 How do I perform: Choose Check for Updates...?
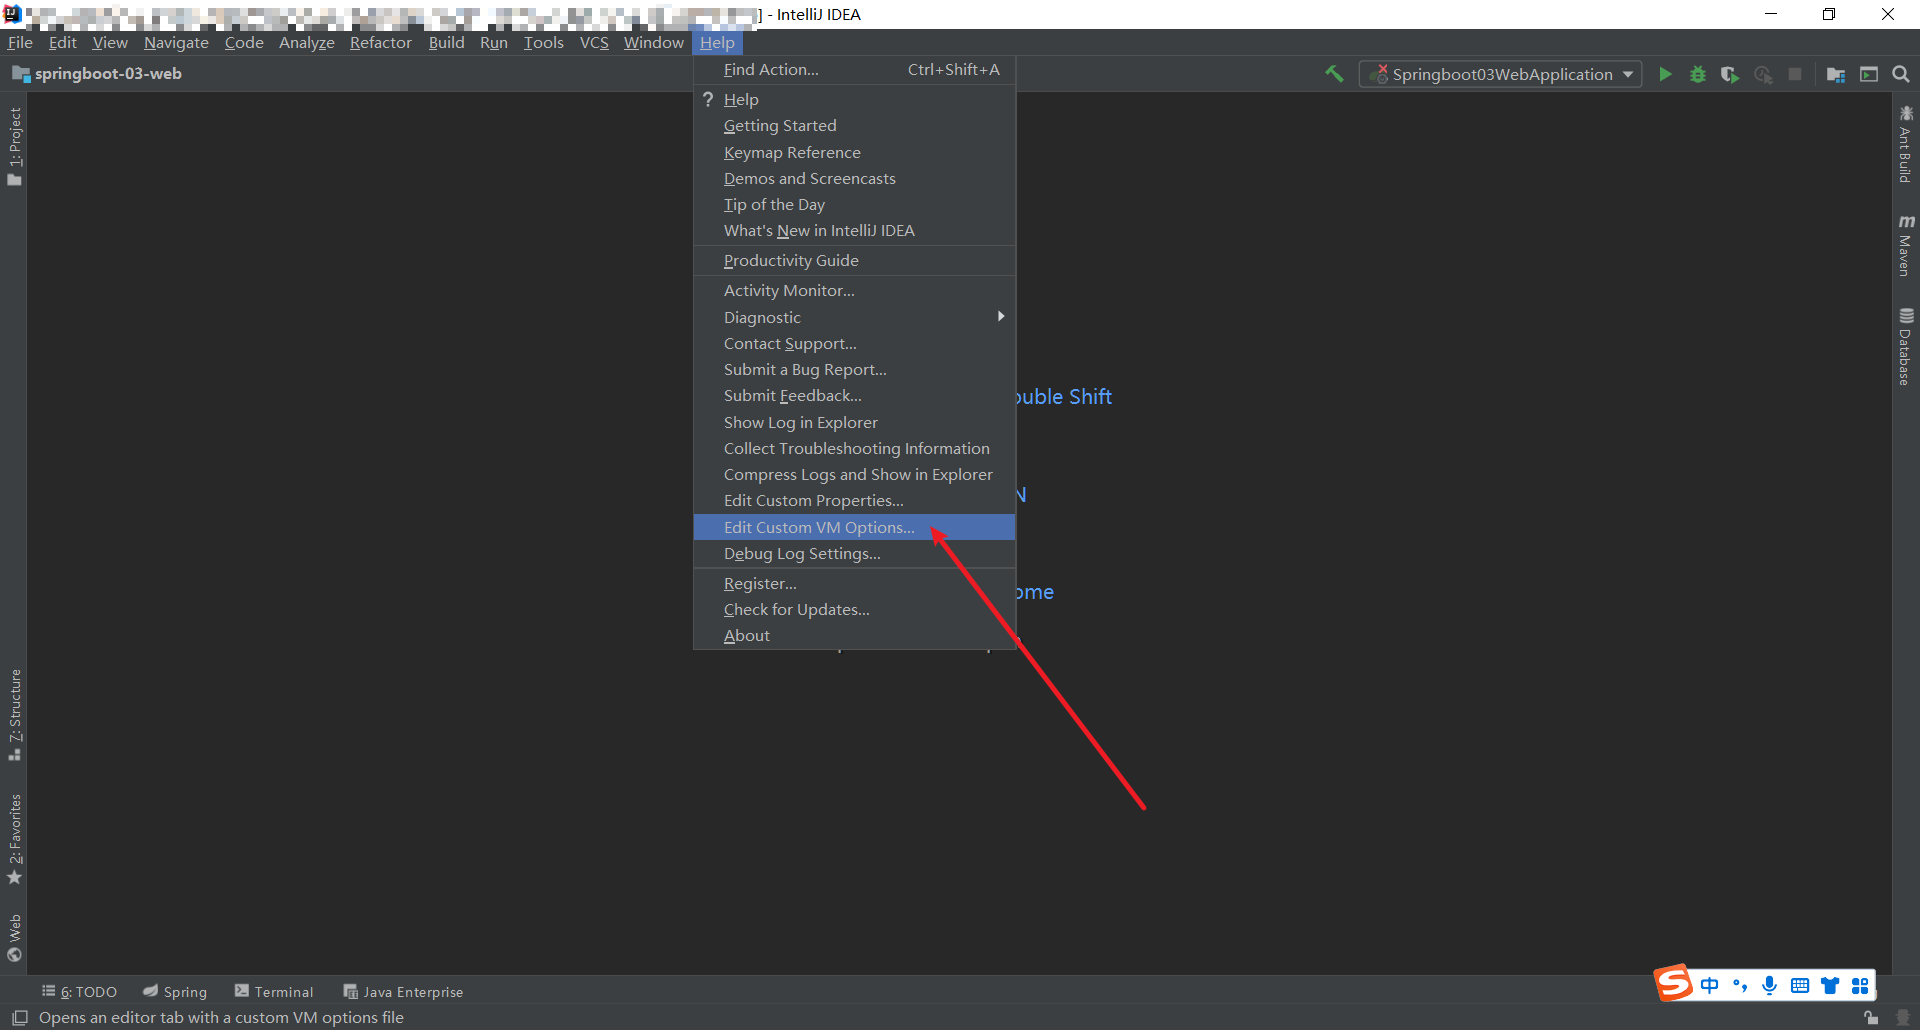click(x=854, y=609)
